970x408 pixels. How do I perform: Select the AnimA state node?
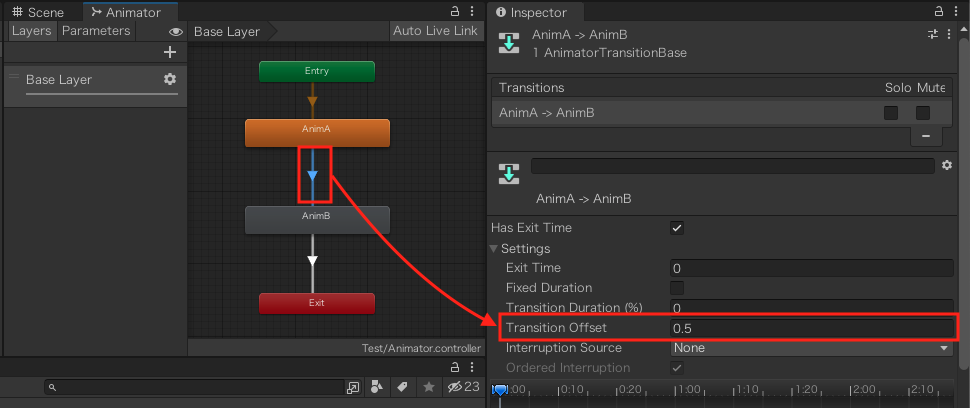click(317, 133)
